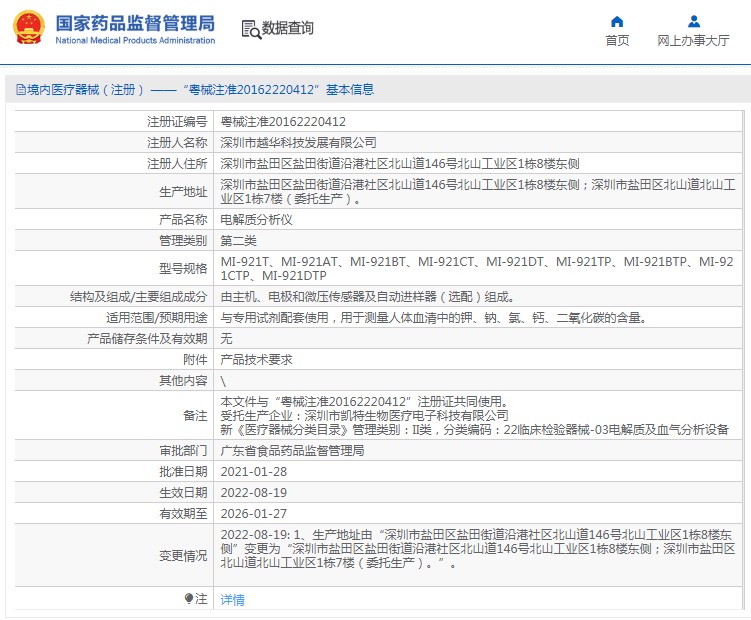Viewport: 751px width, 620px height.
Task: Click registrant name 深圳市越华科技发展有限公司
Action: pyautogui.click(x=298, y=143)
